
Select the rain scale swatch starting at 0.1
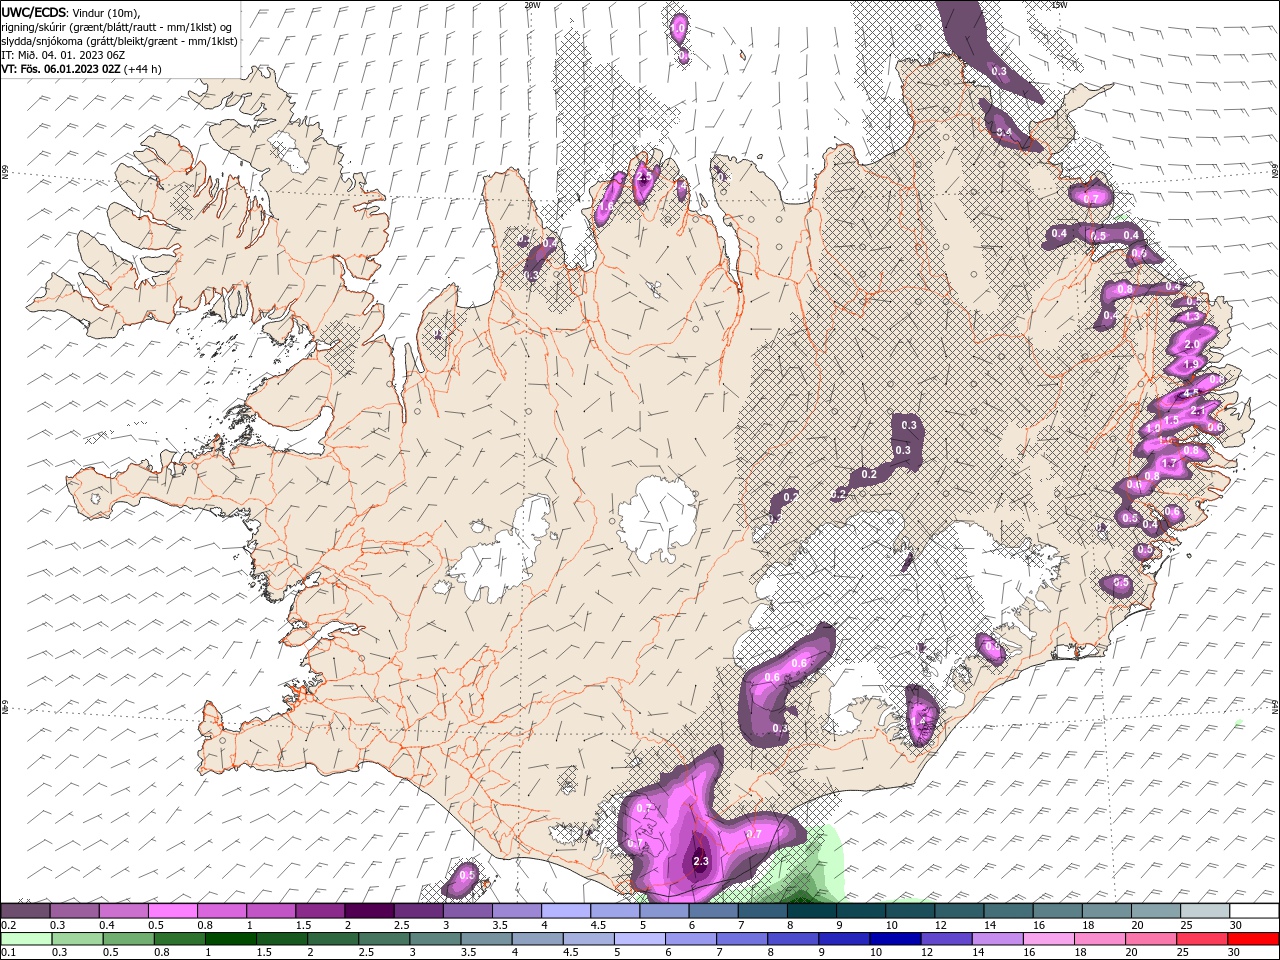coord(26,939)
